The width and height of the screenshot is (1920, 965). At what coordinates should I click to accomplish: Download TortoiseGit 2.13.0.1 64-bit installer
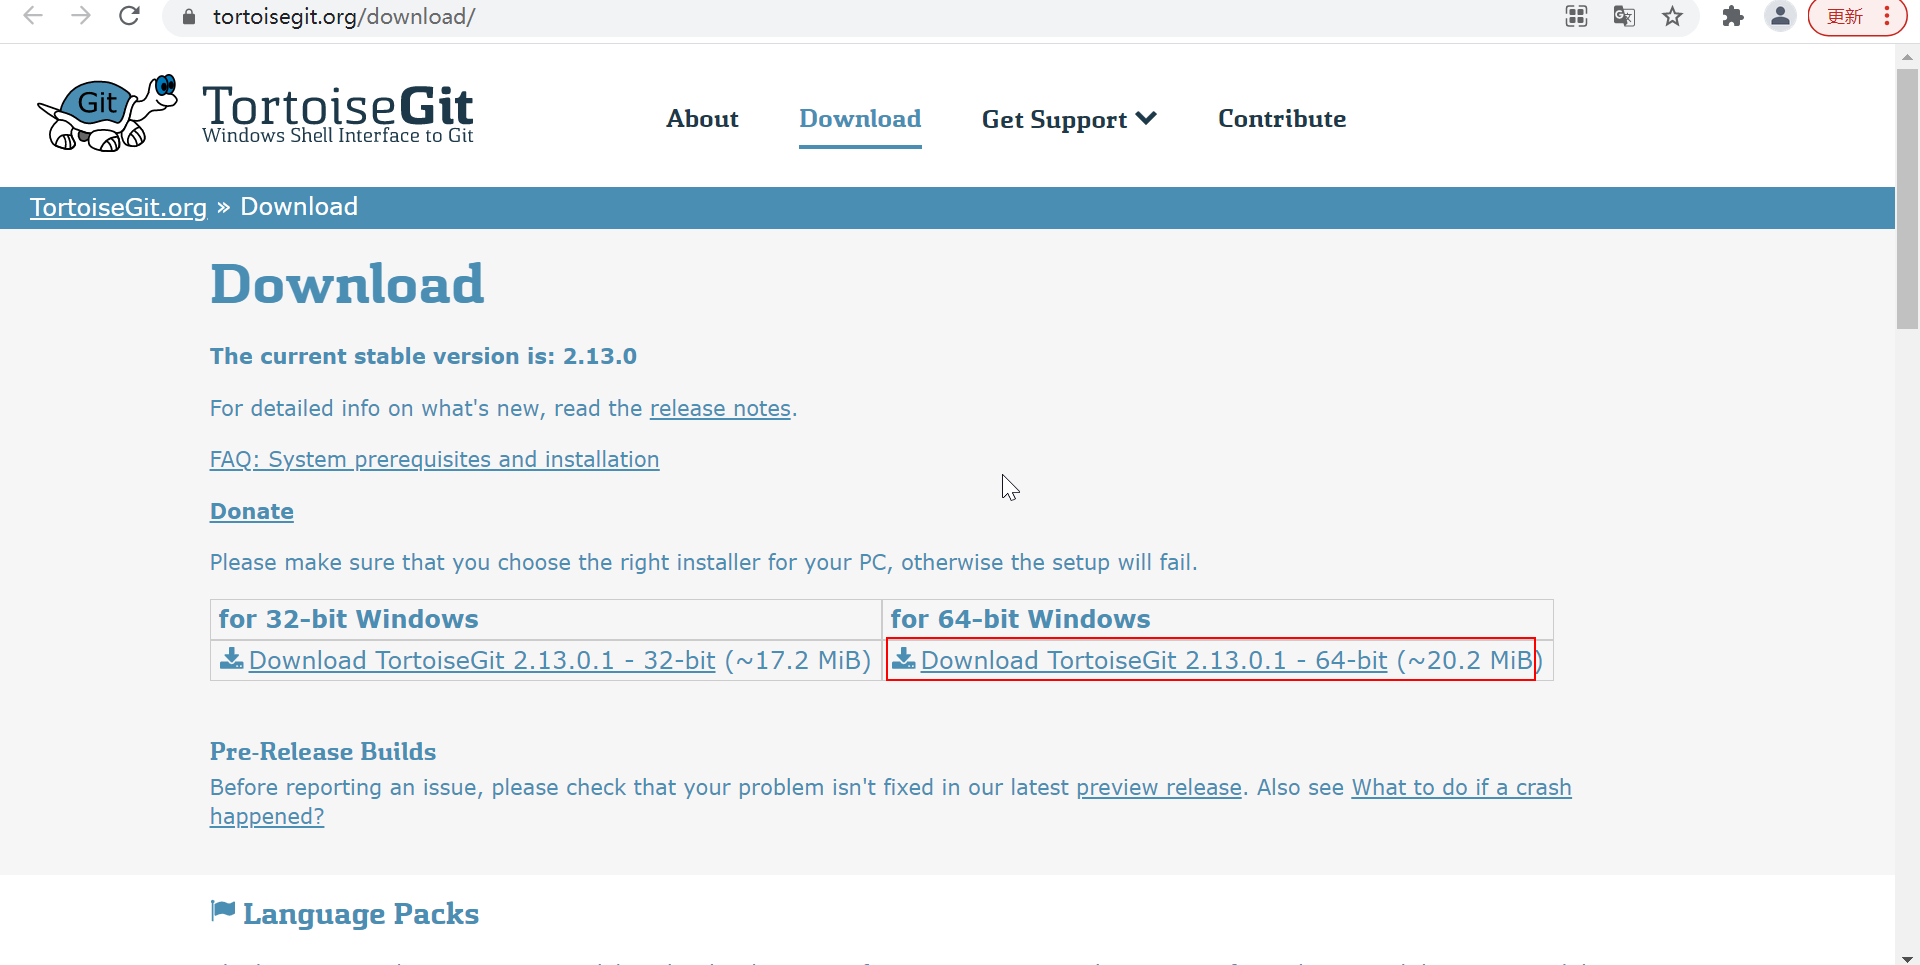[1154, 660]
